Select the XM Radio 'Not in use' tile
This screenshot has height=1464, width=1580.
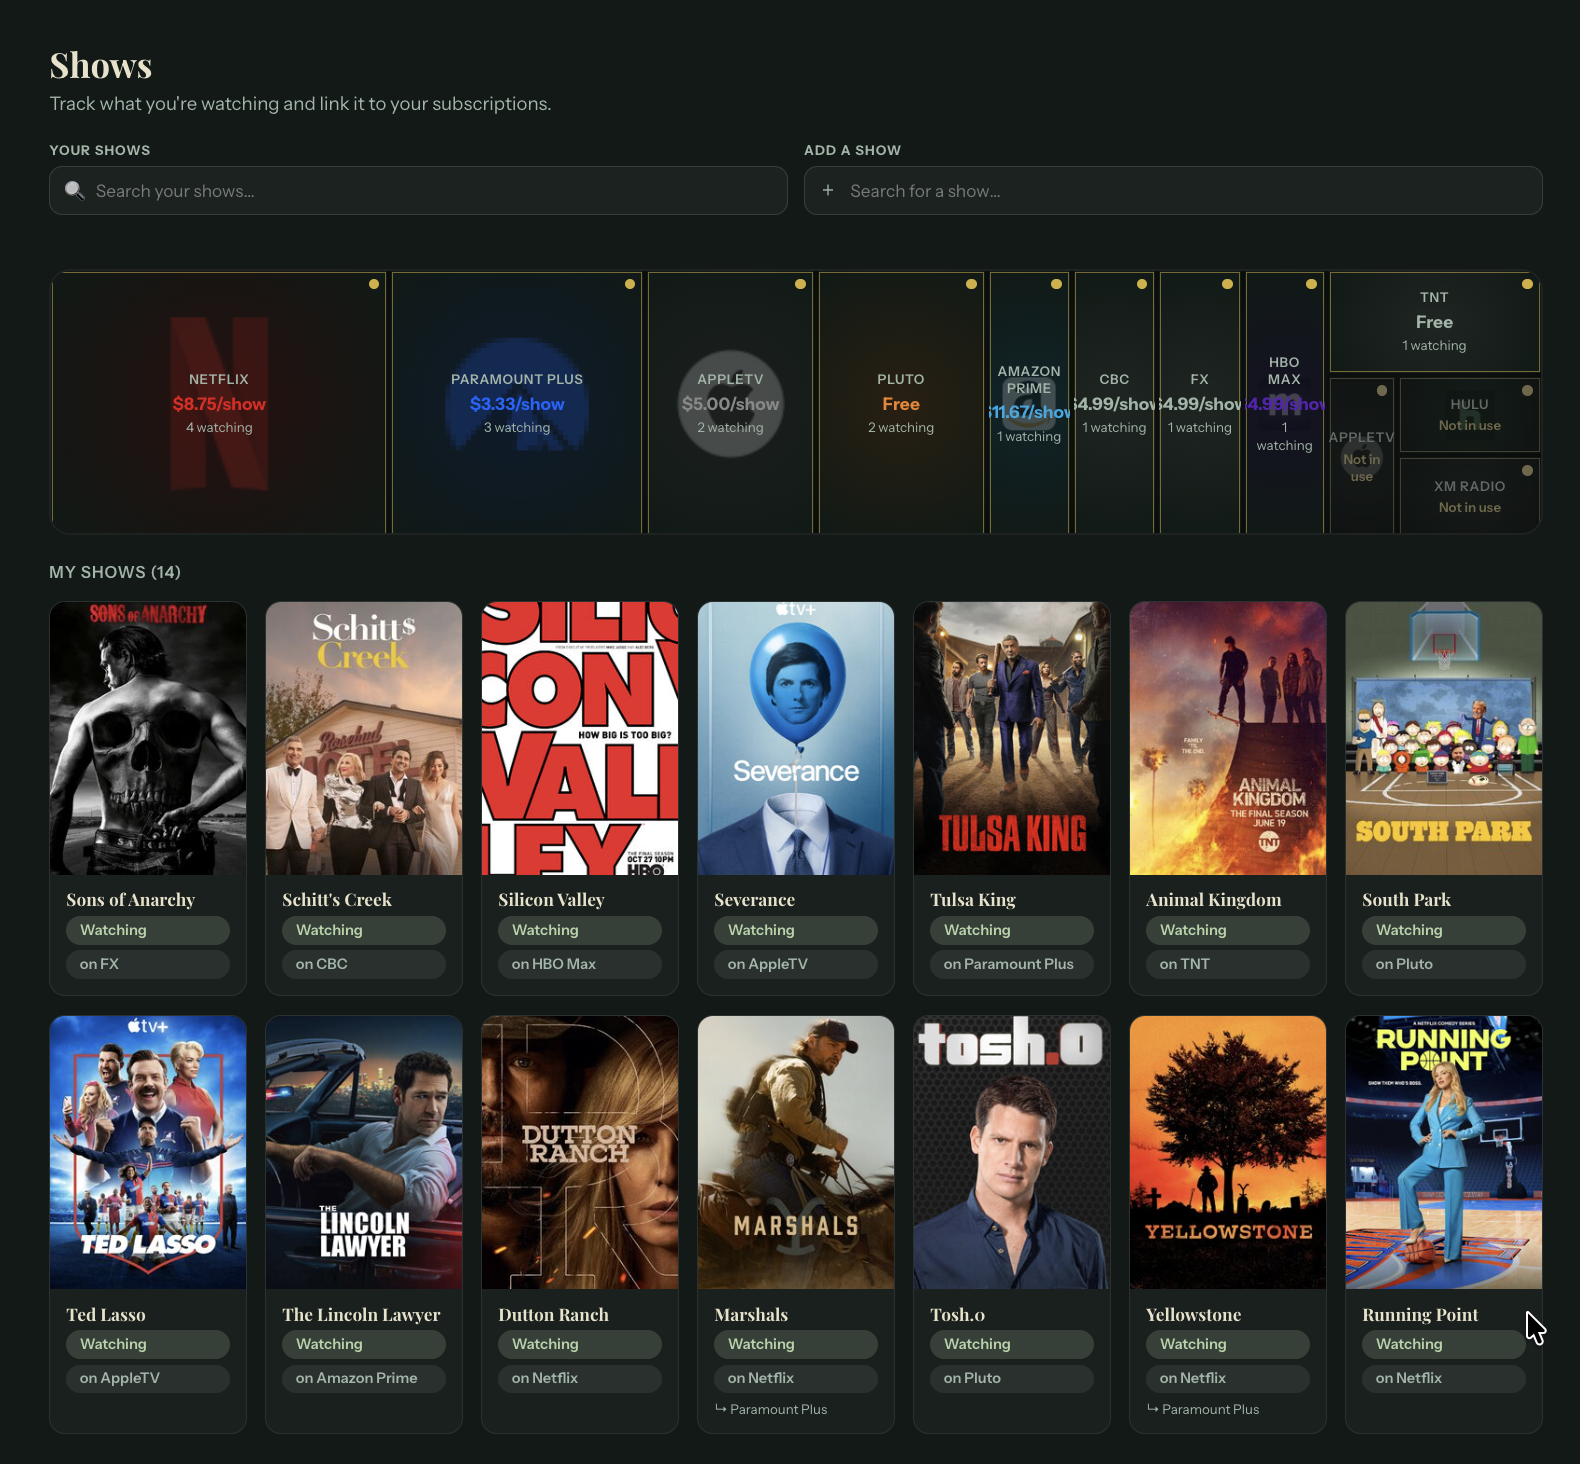coord(1469,496)
